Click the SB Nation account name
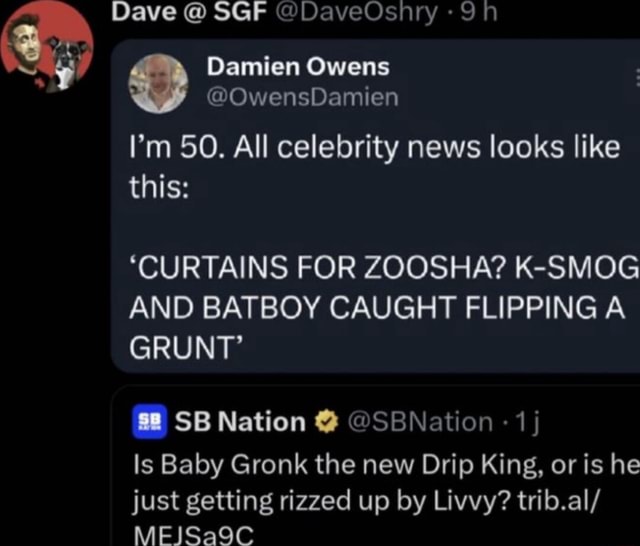640x546 pixels. coord(239,422)
